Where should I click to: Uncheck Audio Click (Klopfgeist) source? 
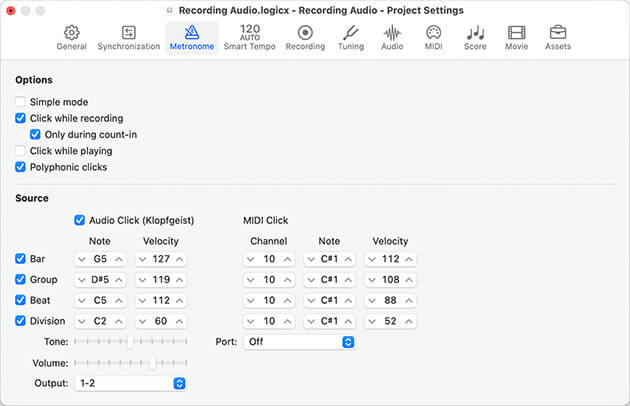[80, 219]
